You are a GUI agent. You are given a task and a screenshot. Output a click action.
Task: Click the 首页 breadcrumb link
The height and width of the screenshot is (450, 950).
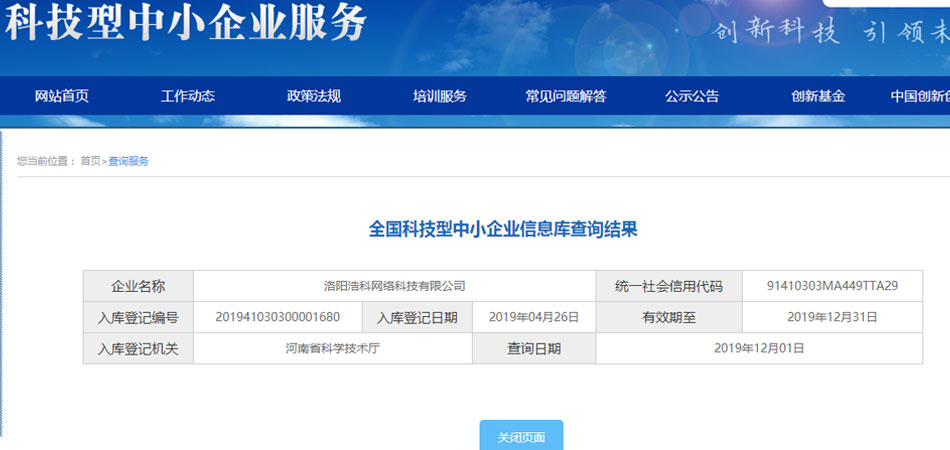click(90, 161)
